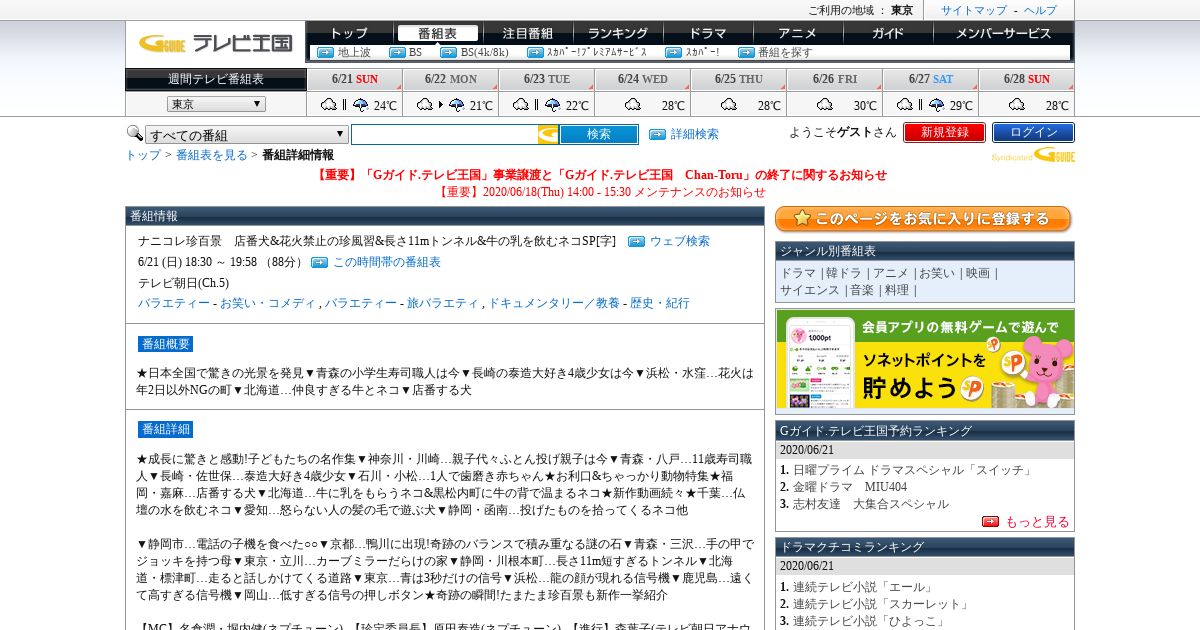The height and width of the screenshot is (630, 1200).
Task: Click 韓ドラ in genre list
Action: point(845,273)
